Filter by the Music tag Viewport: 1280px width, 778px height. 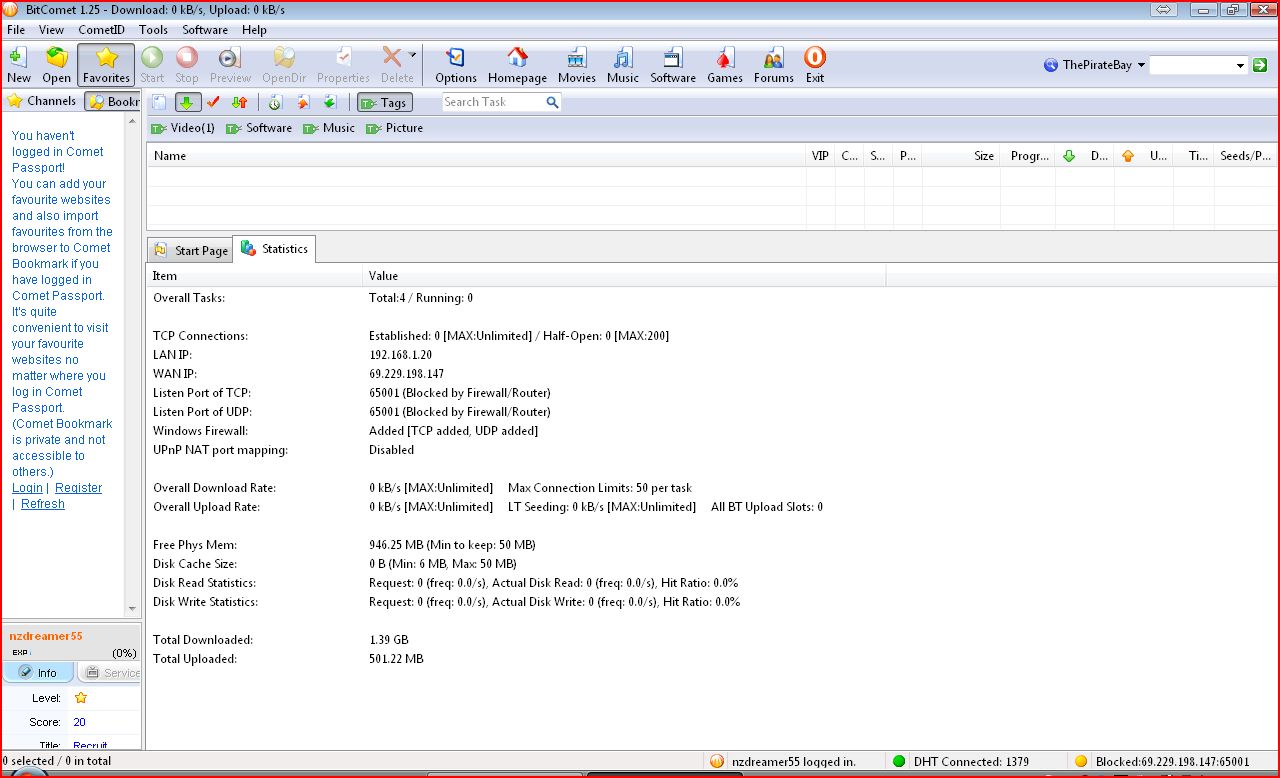pyautogui.click(x=329, y=128)
